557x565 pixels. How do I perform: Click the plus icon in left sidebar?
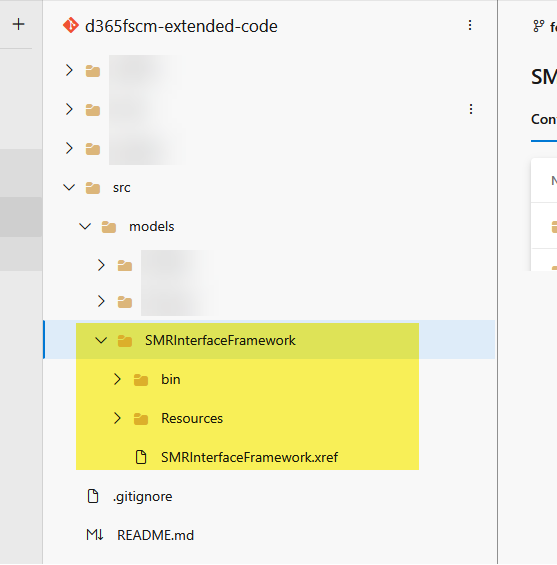(x=18, y=25)
